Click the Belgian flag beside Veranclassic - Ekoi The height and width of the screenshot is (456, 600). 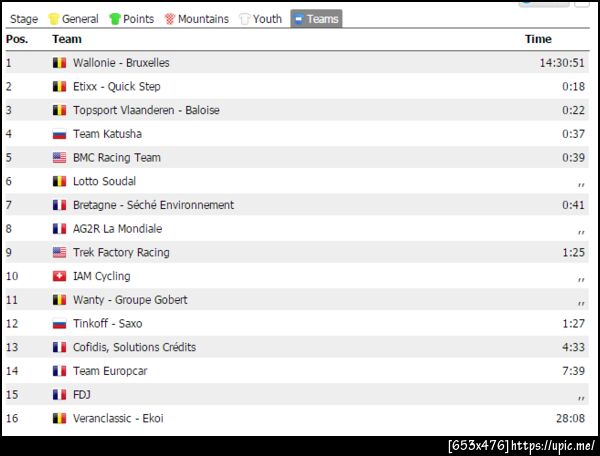tap(59, 419)
